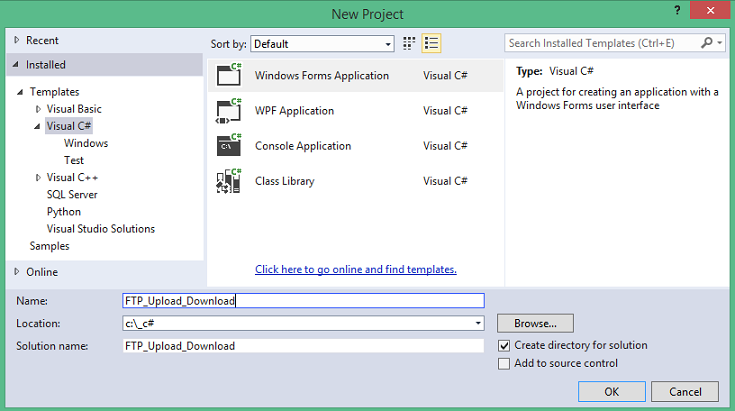Choose the Class Library template
Screen dimensions: 735x411
point(355,181)
